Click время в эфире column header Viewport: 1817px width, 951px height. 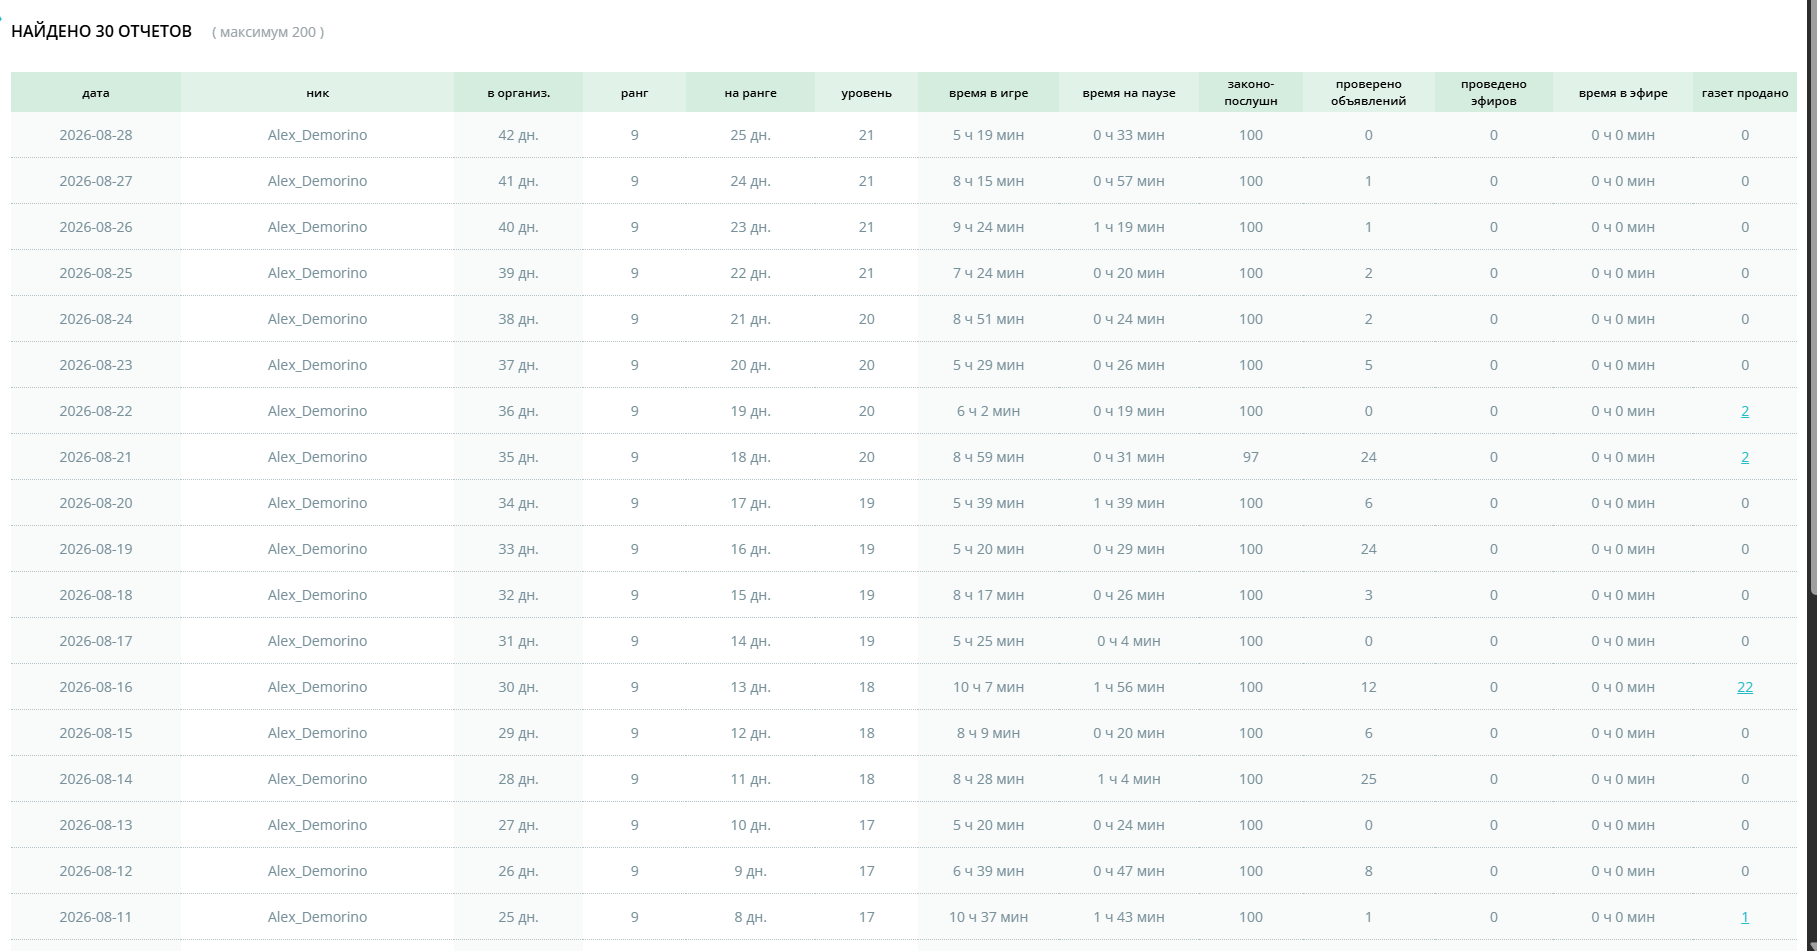point(1622,93)
